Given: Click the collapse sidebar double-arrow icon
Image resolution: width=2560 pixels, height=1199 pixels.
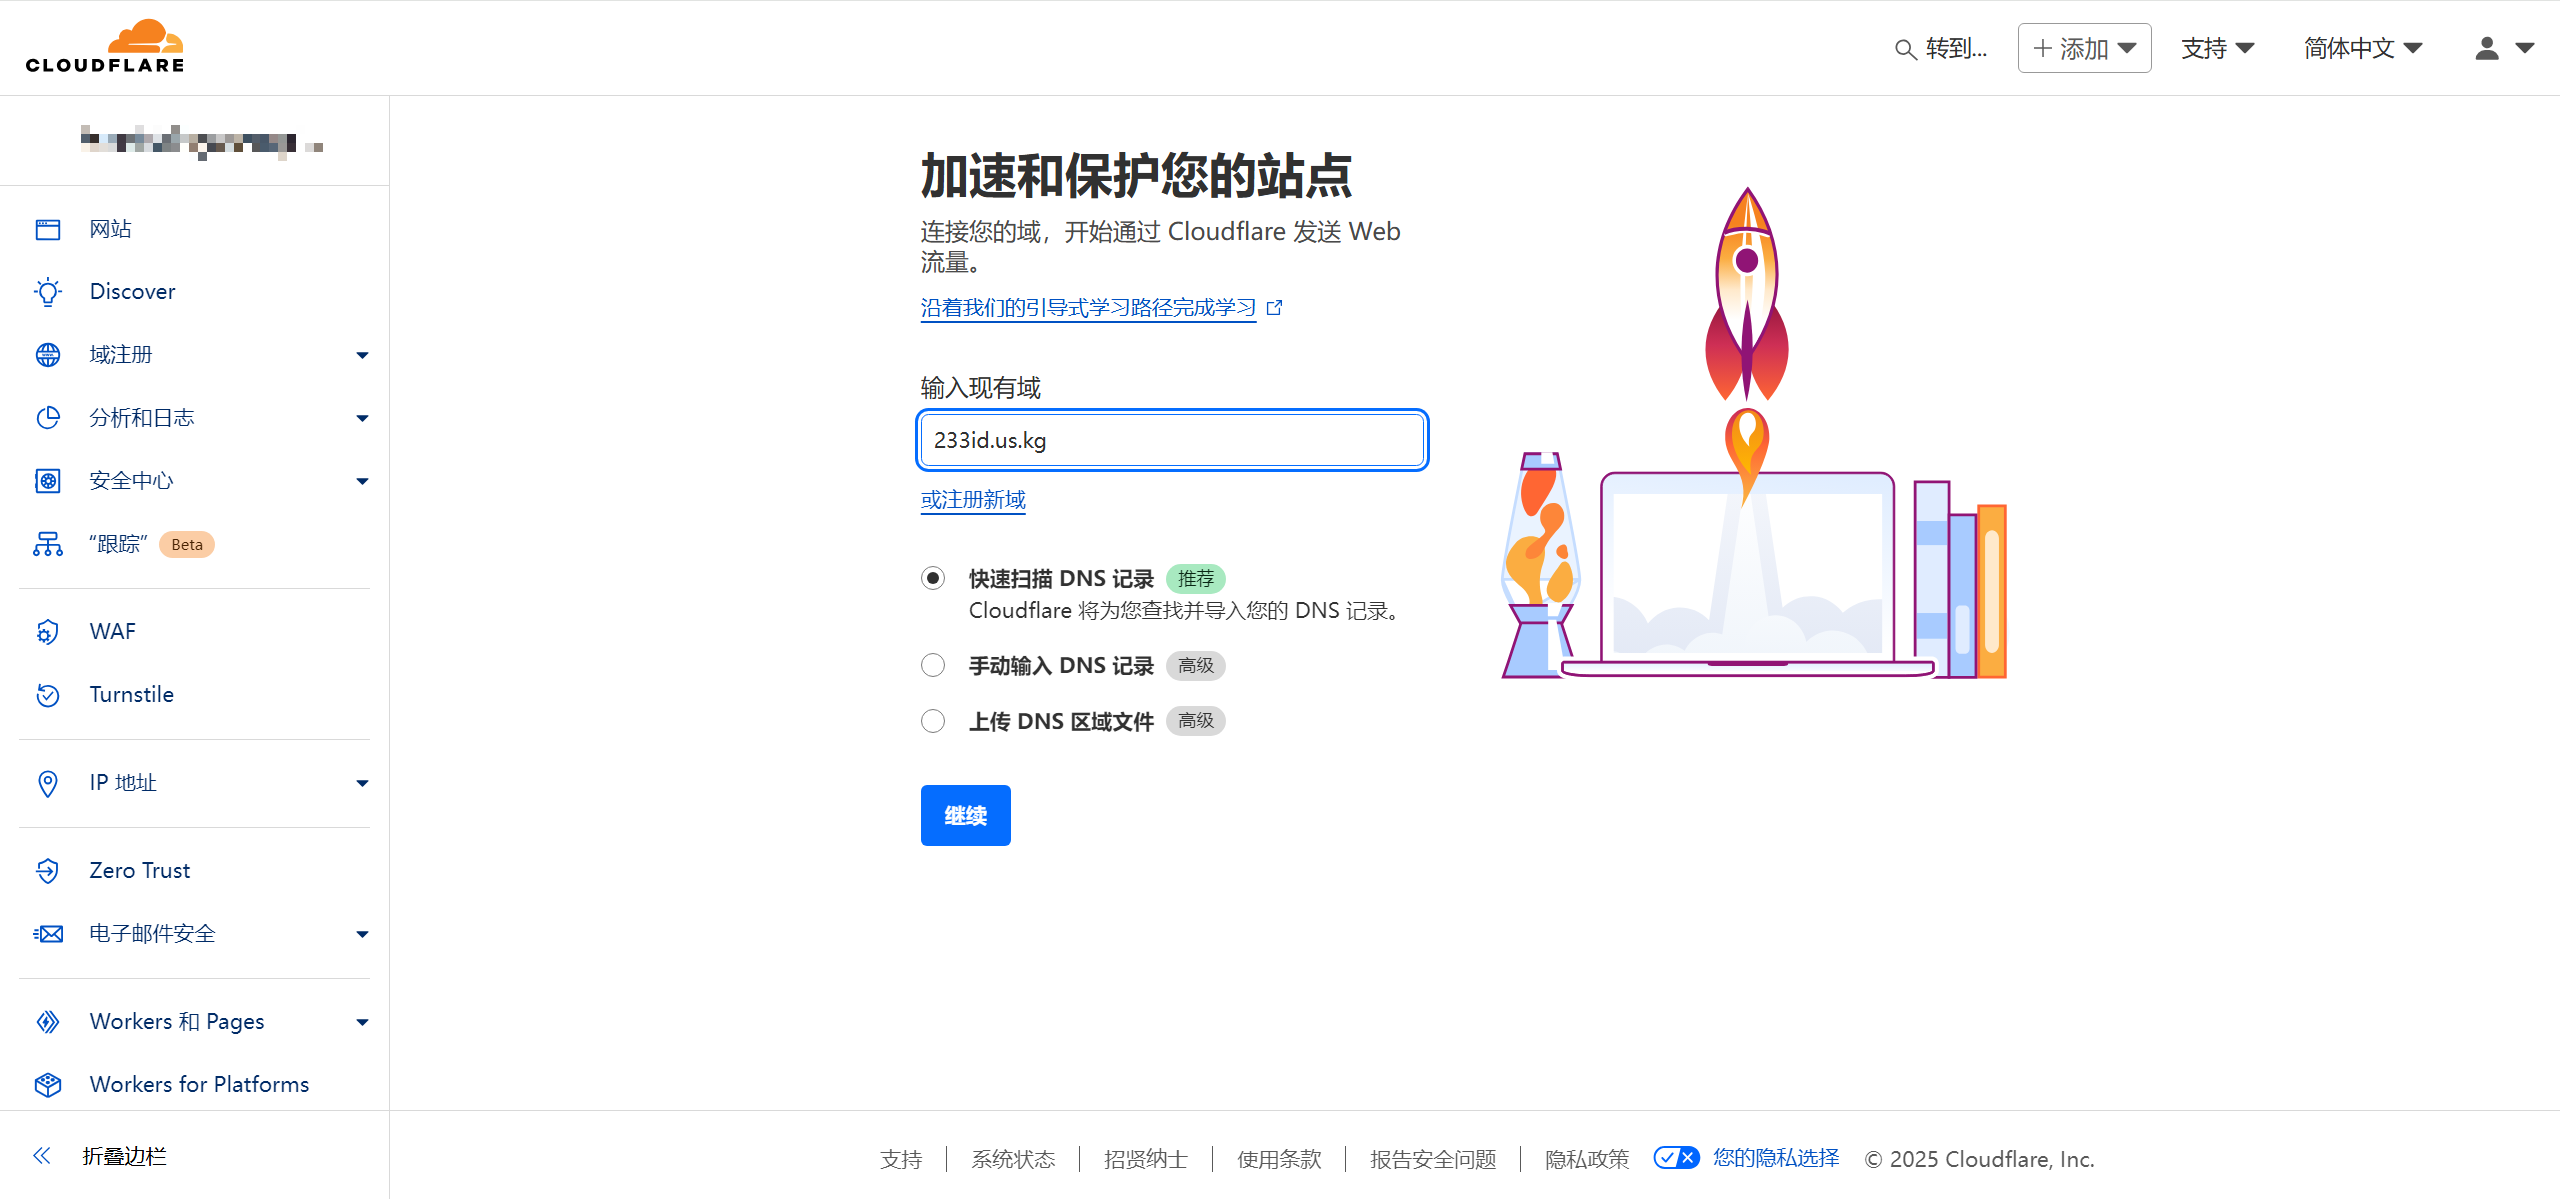Looking at the screenshot, I should 41,1156.
